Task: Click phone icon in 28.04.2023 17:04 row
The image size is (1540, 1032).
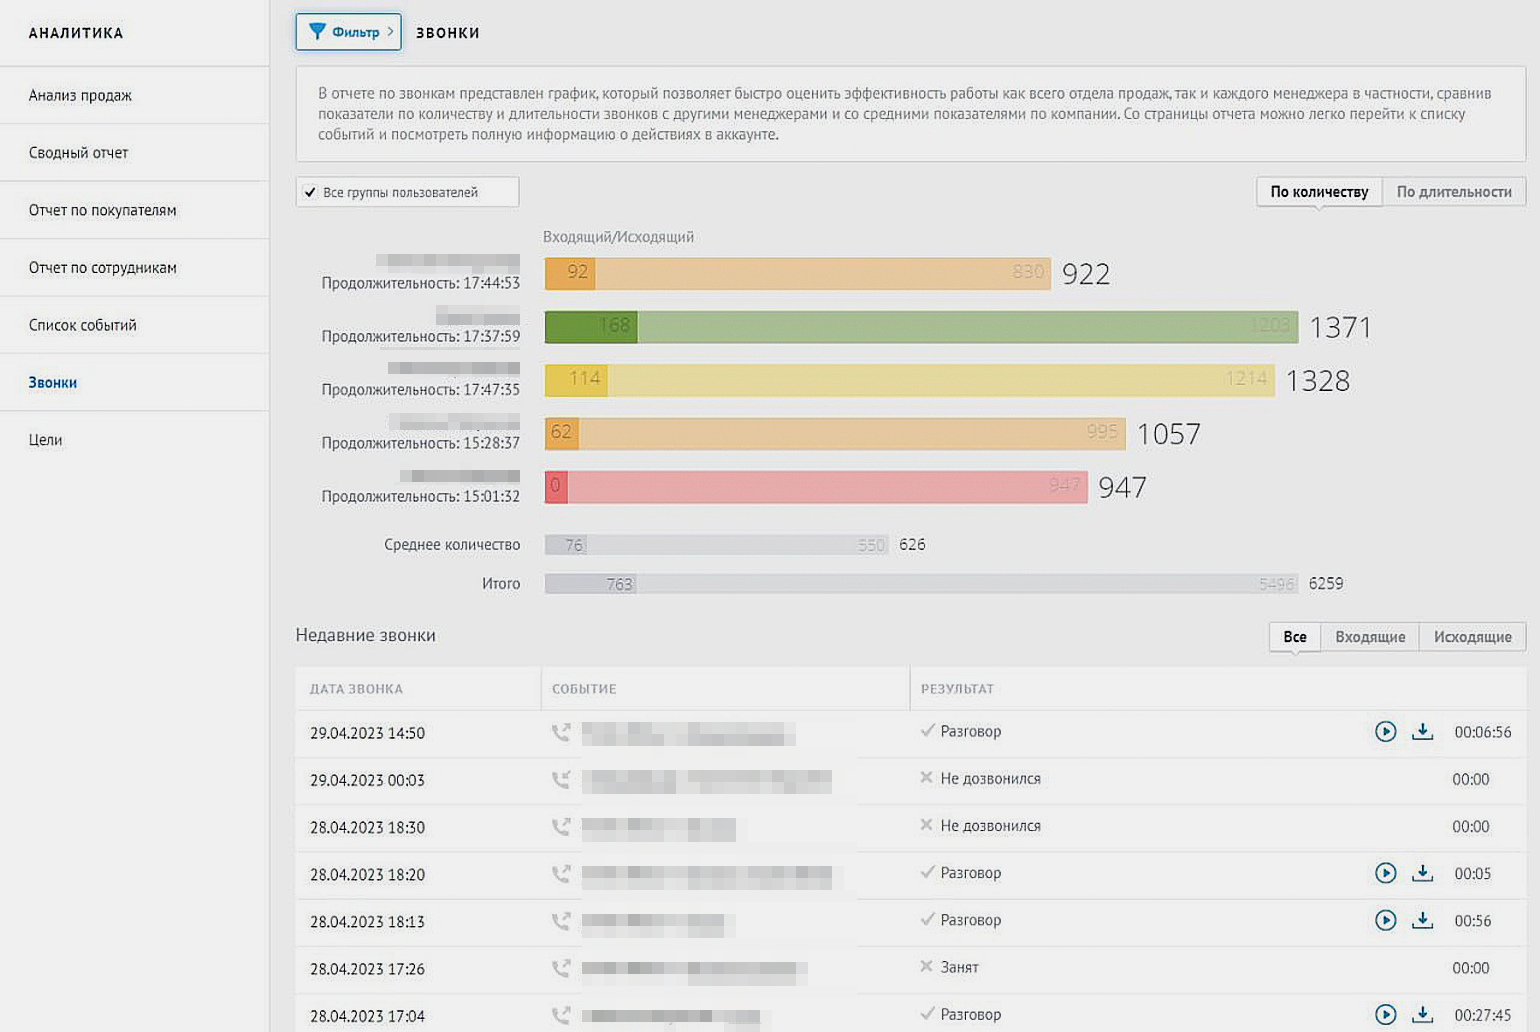Action: [561, 1015]
